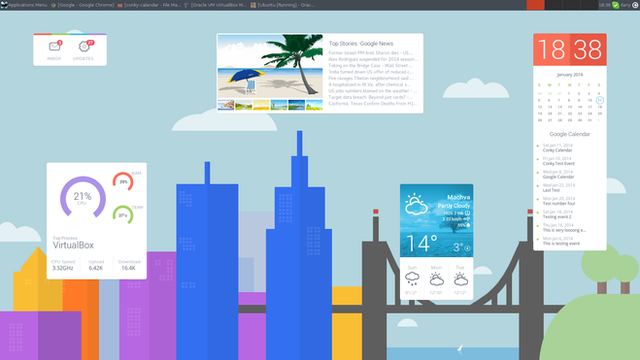Switch to Oracle VM VirtualBox Manager window

point(215,5)
